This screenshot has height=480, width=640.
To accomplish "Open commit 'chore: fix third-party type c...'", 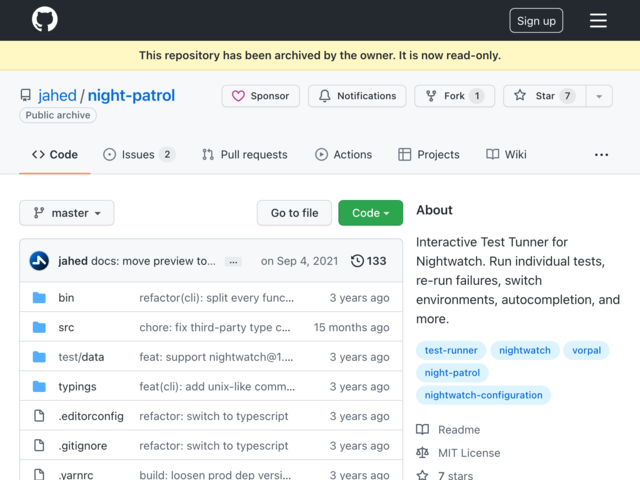I will coord(215,327).
